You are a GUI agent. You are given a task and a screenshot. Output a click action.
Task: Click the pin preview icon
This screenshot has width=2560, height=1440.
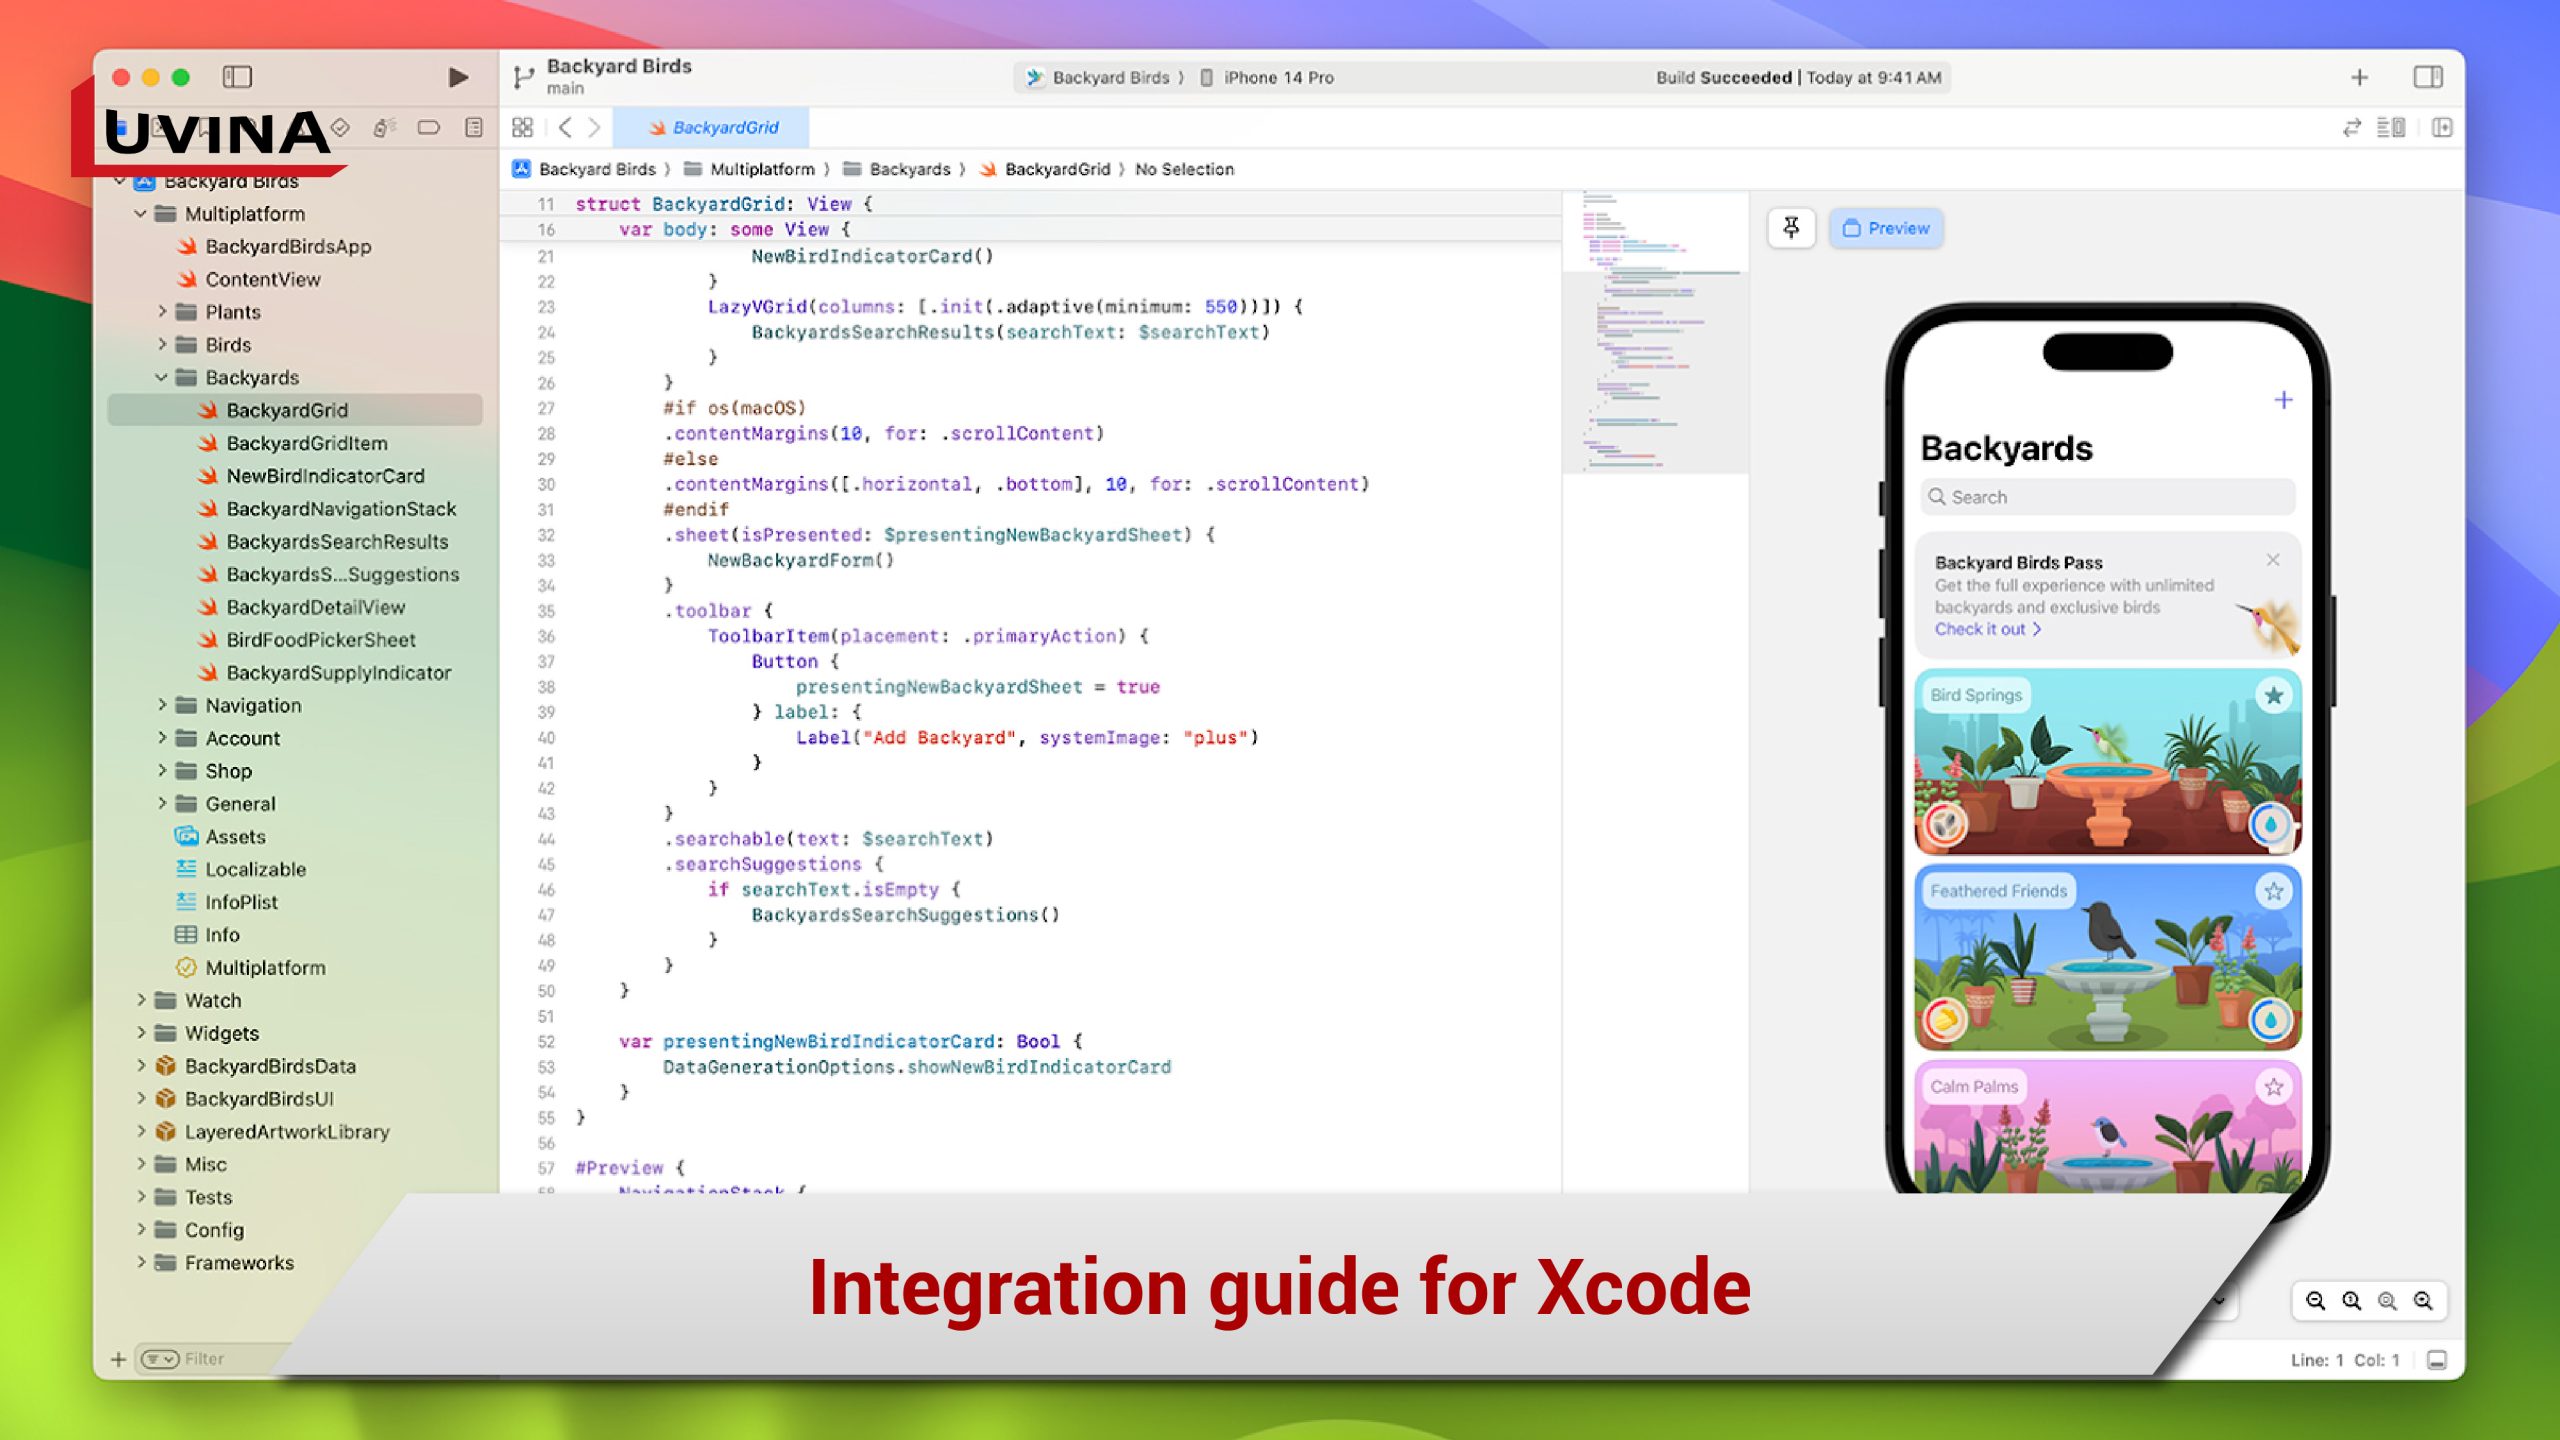click(1791, 228)
